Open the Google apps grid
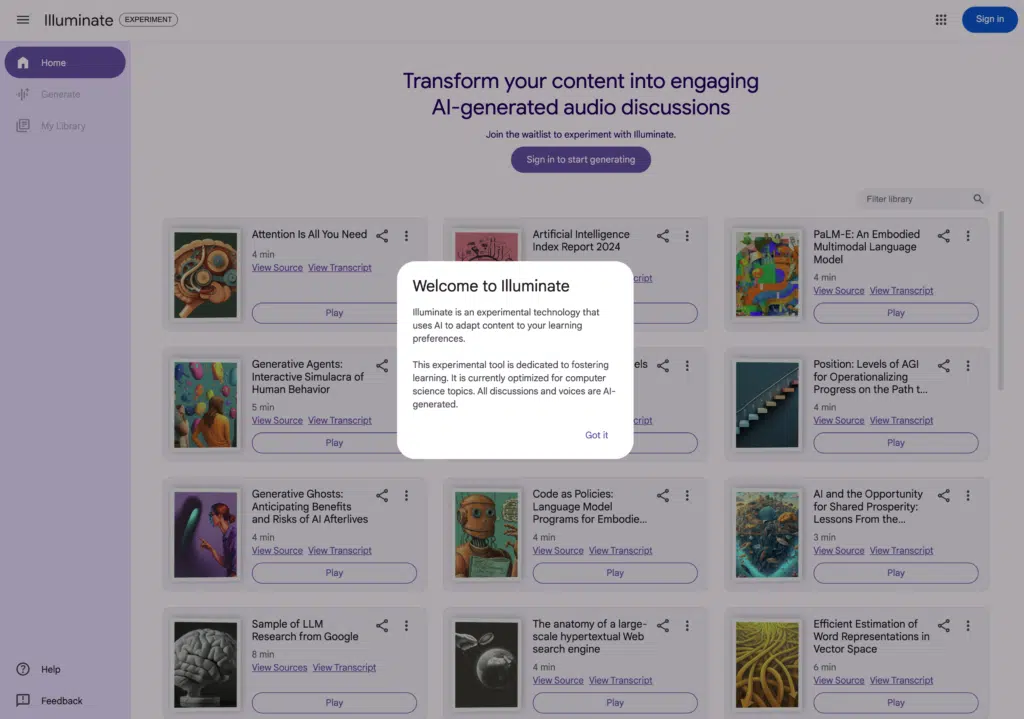1024x719 pixels. coord(940,20)
